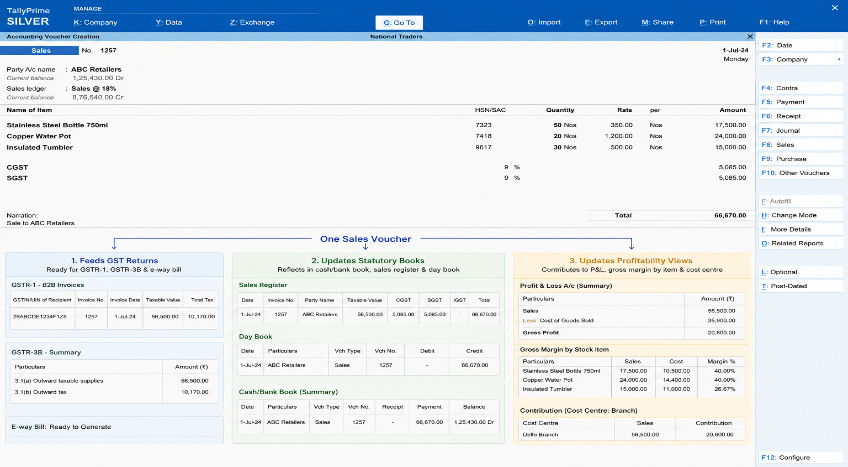Click GSTR-3B - Summary section title

click(46, 352)
